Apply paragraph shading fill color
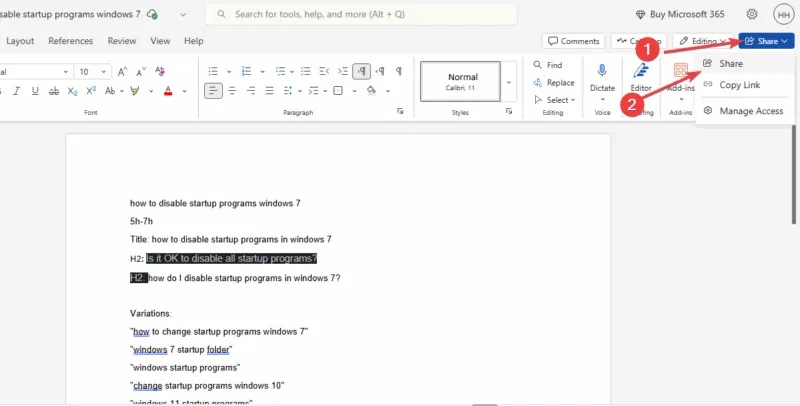The height and width of the screenshot is (406, 800). tap(371, 91)
